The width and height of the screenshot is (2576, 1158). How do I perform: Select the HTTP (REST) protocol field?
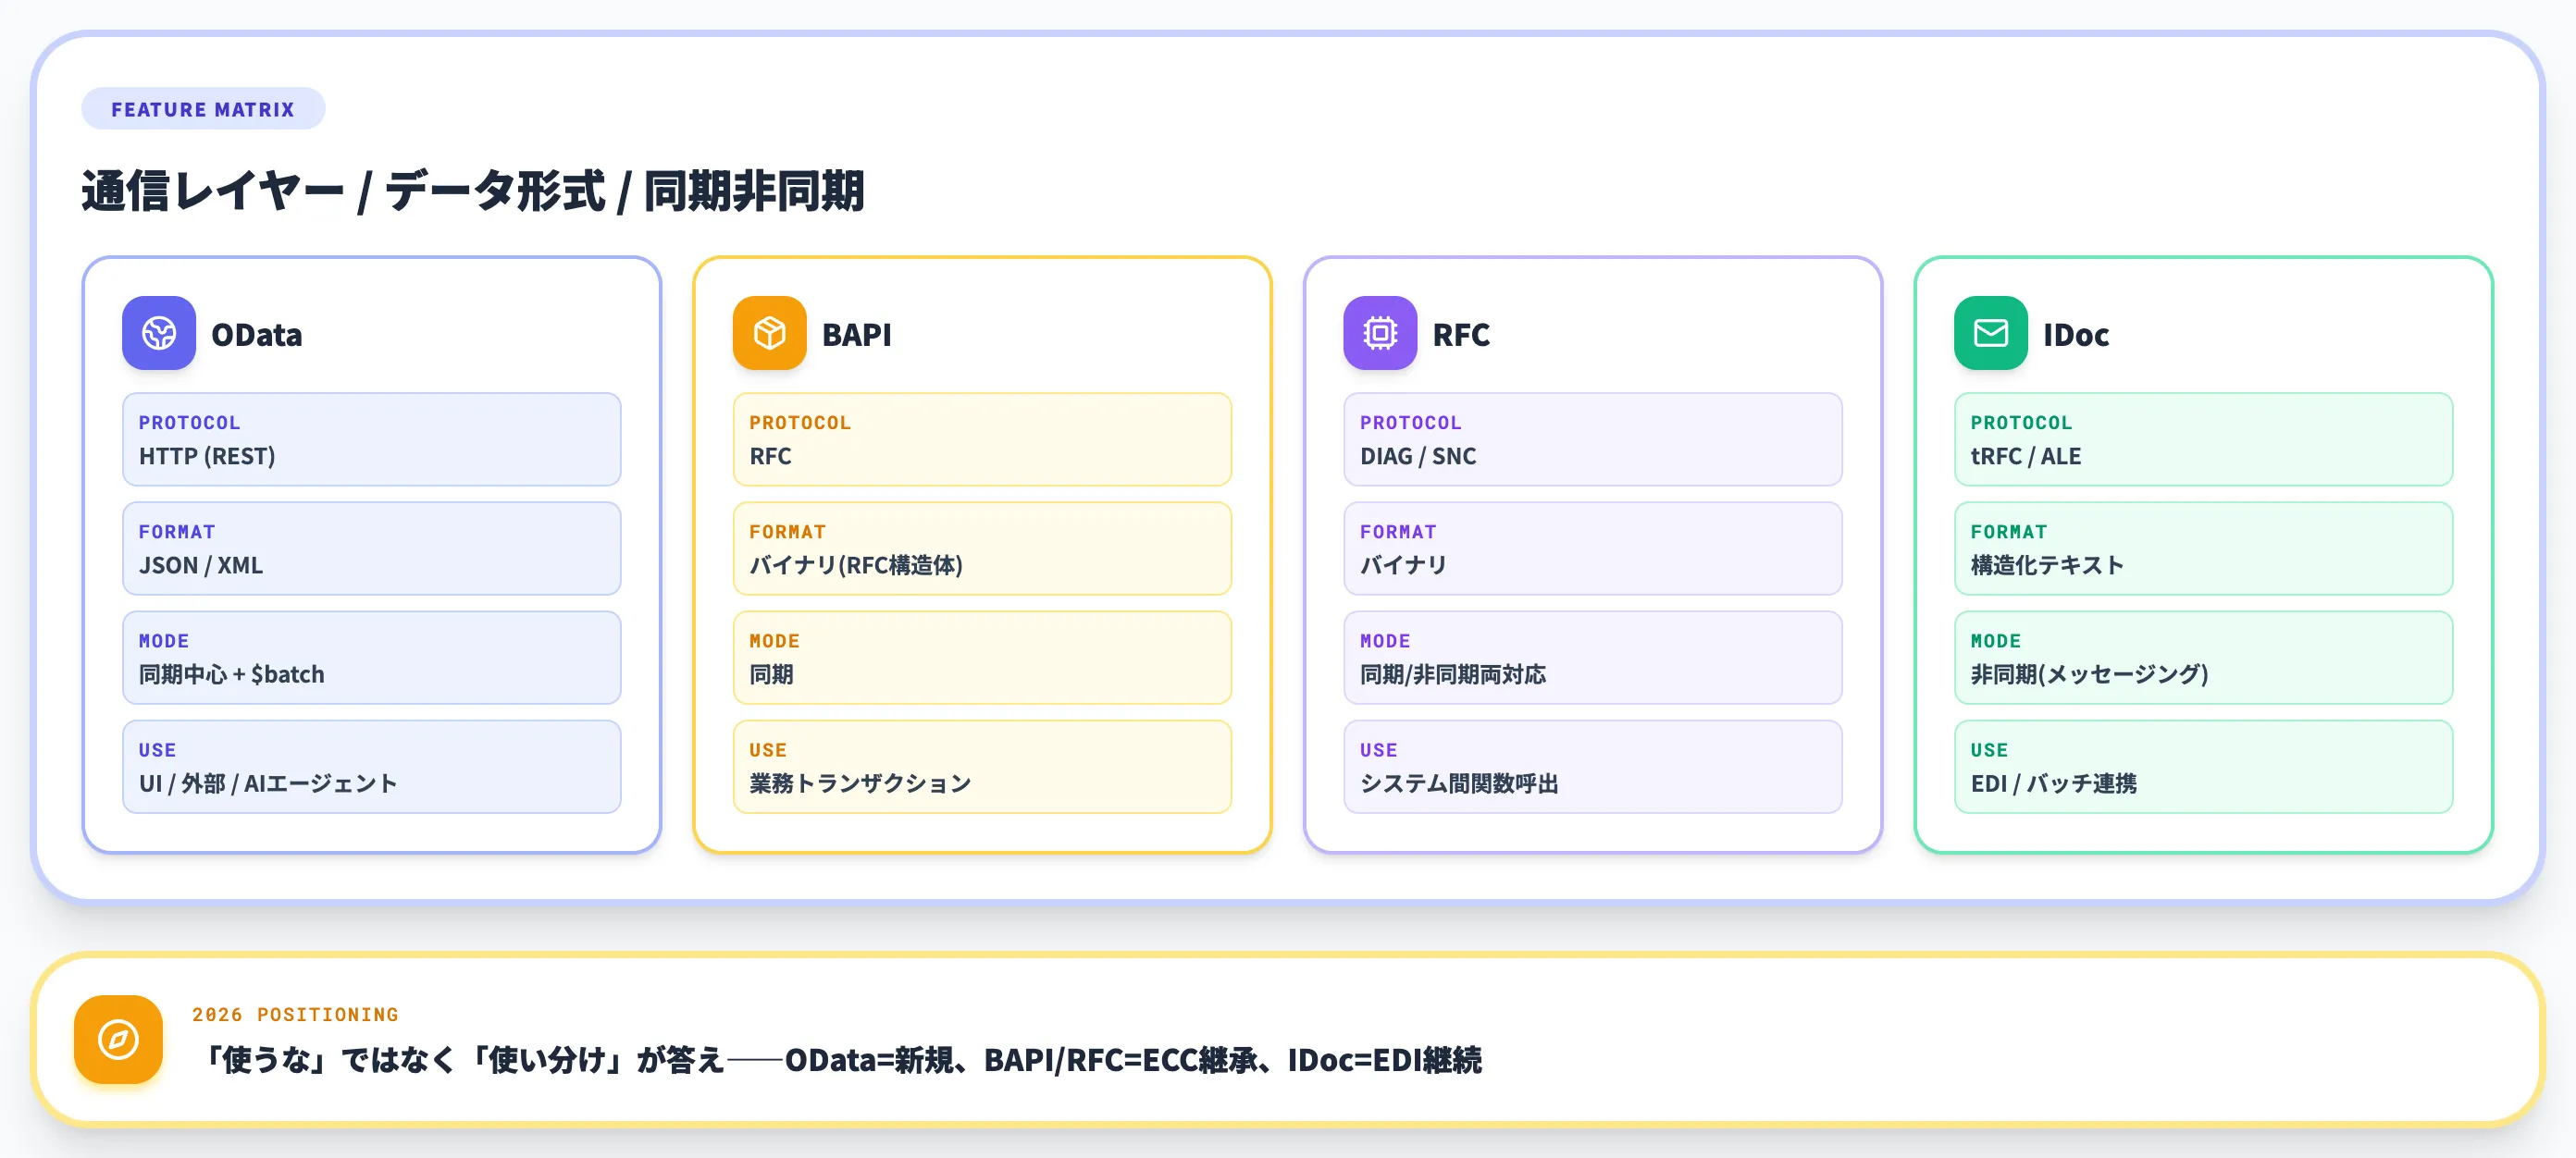(372, 439)
